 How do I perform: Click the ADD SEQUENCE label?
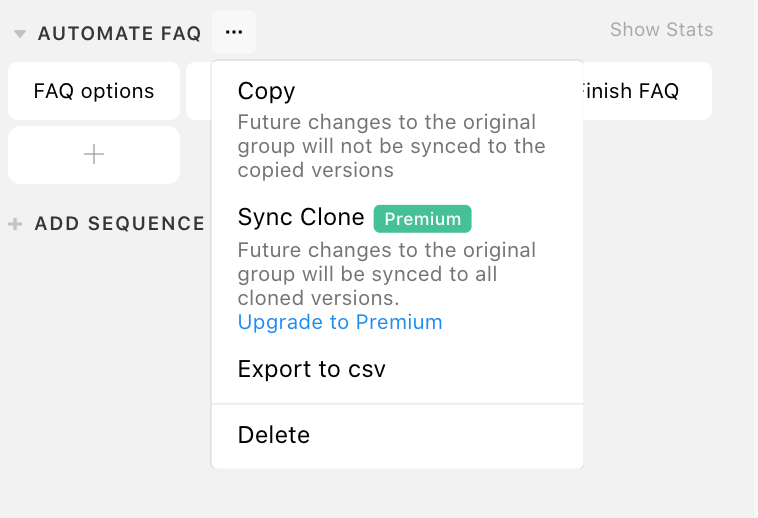120,224
